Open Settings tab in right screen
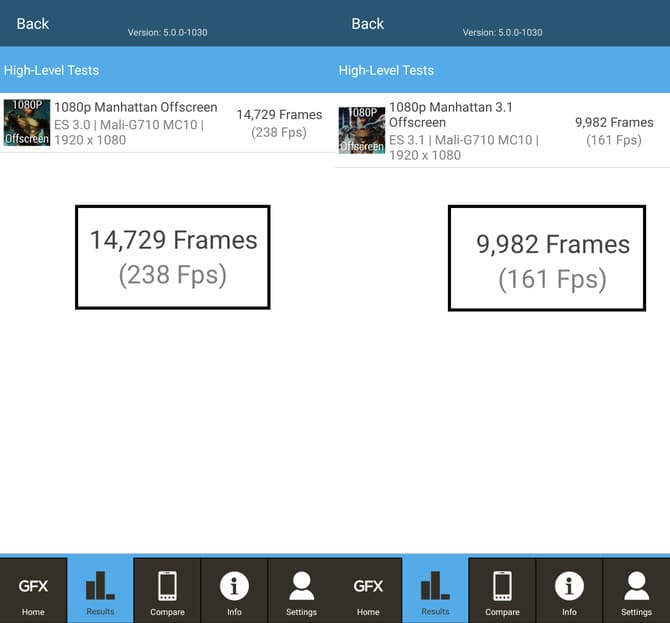670x623 pixels. (636, 591)
